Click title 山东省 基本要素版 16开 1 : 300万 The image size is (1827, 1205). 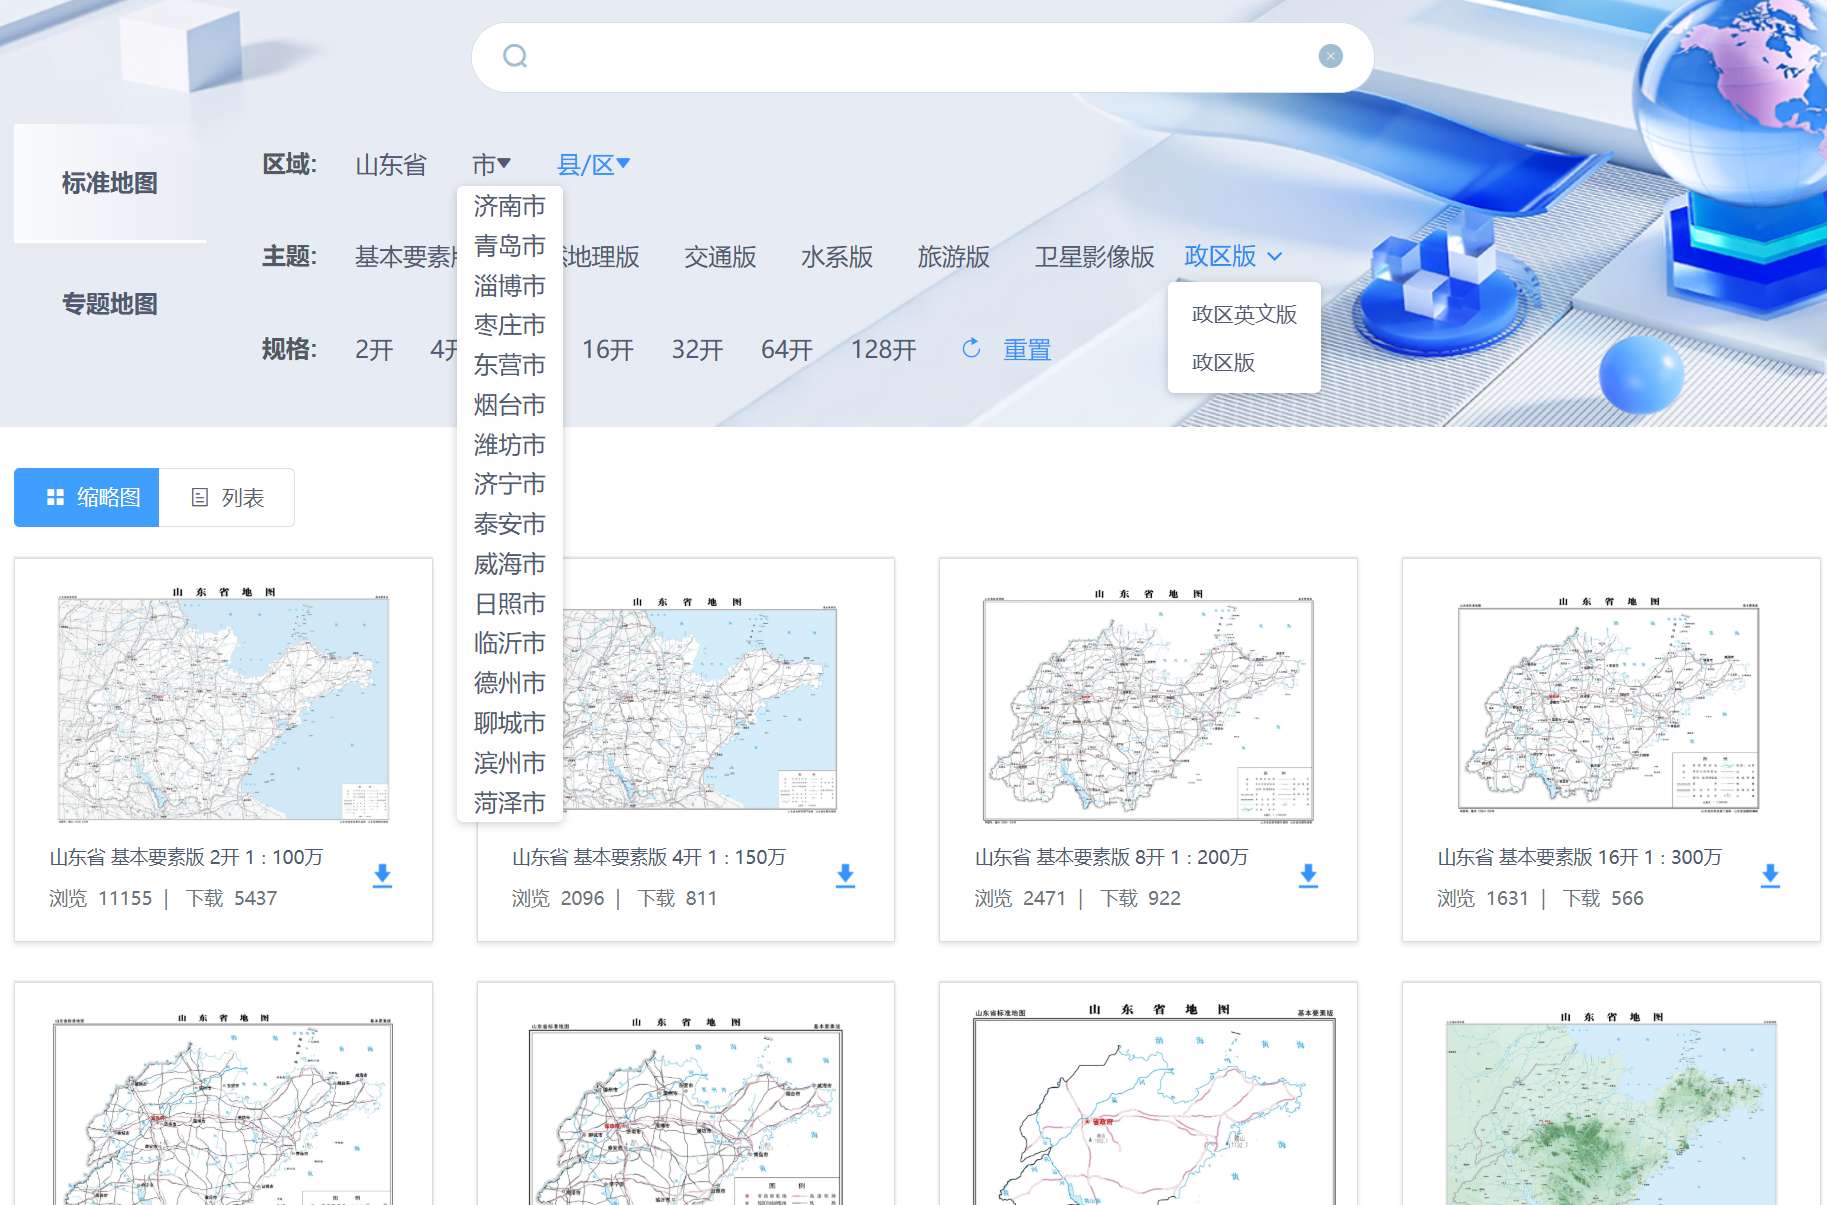click(1579, 857)
